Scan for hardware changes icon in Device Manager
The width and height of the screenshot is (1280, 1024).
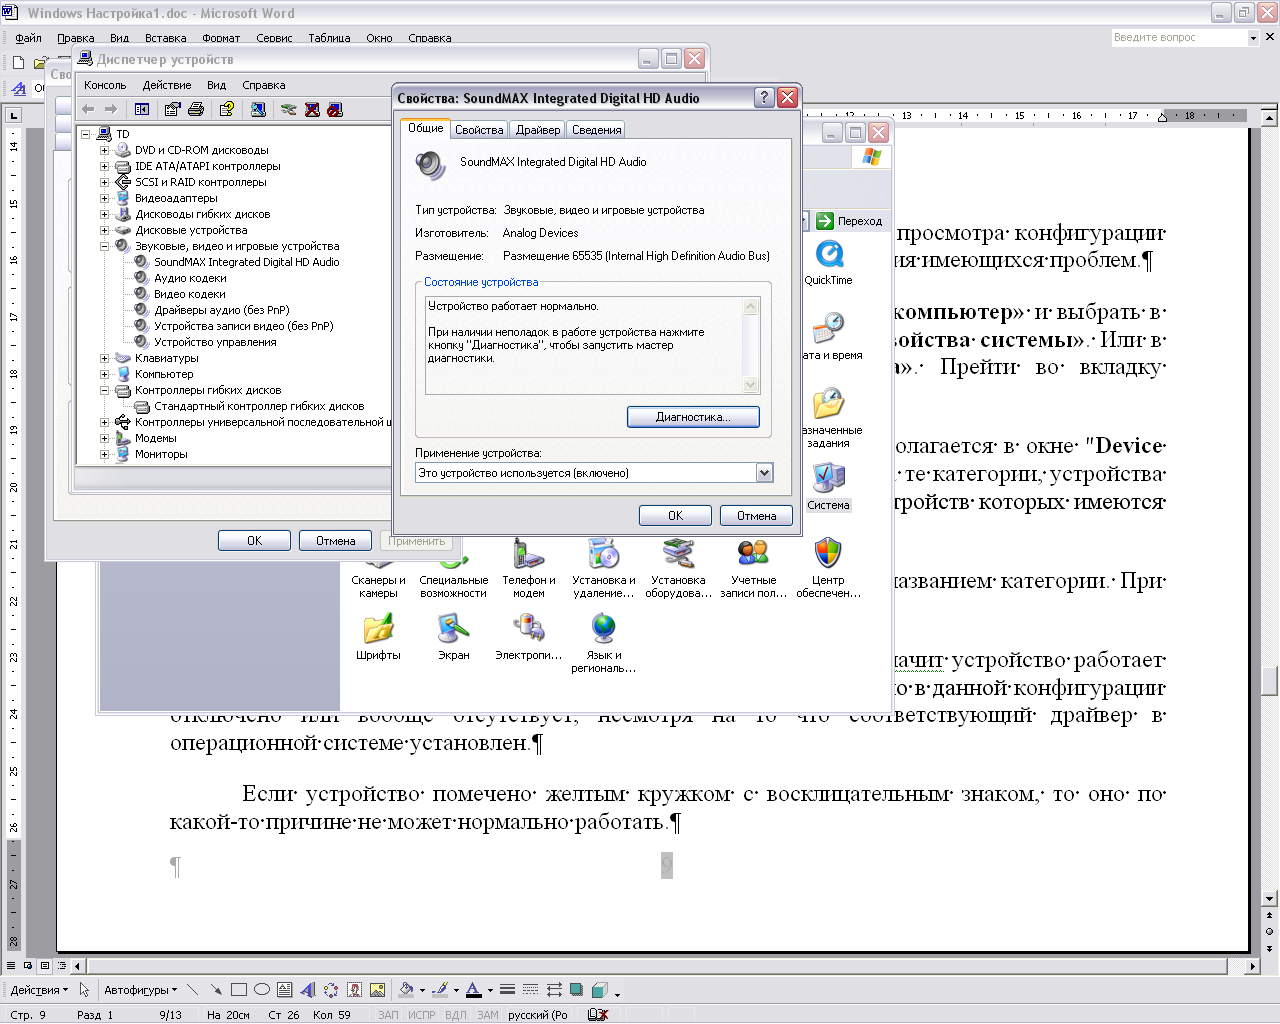258,109
